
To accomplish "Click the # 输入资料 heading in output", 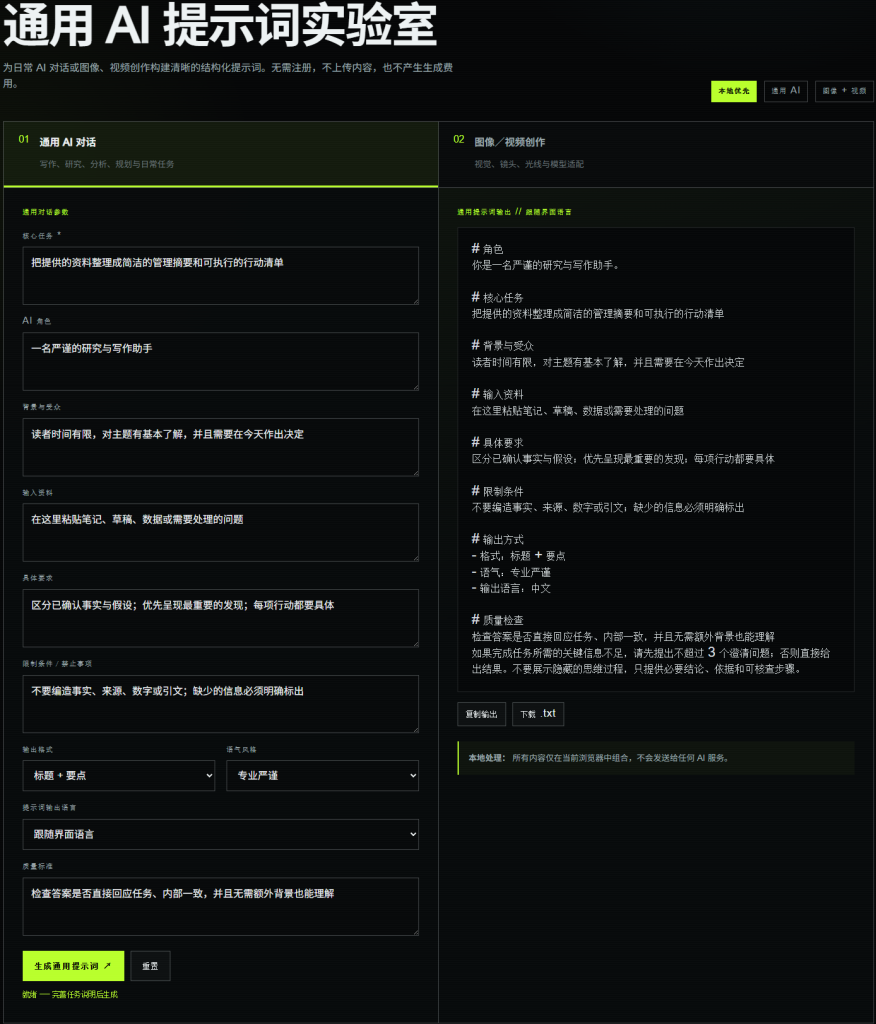I will pos(497,394).
